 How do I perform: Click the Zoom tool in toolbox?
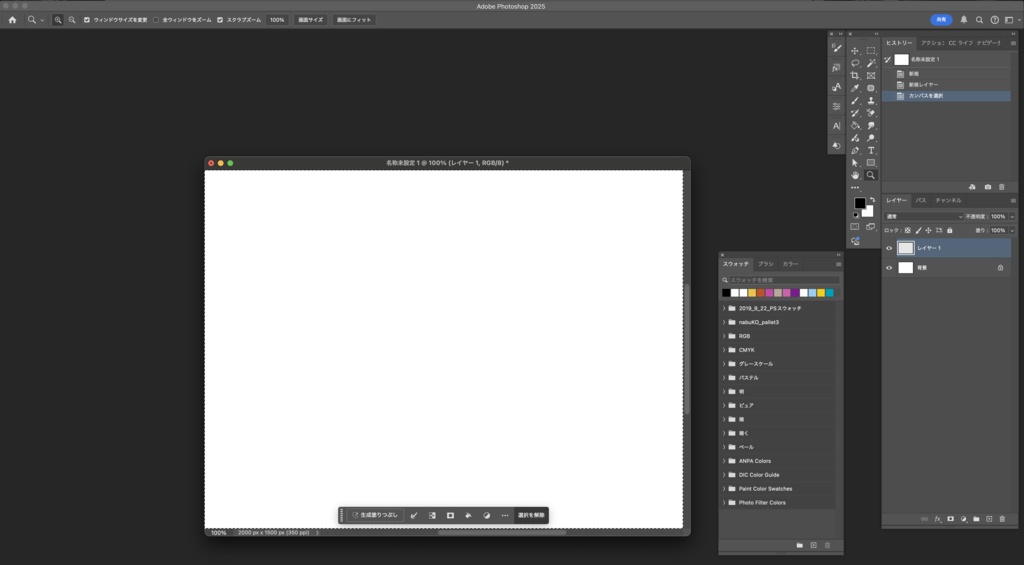click(x=871, y=175)
